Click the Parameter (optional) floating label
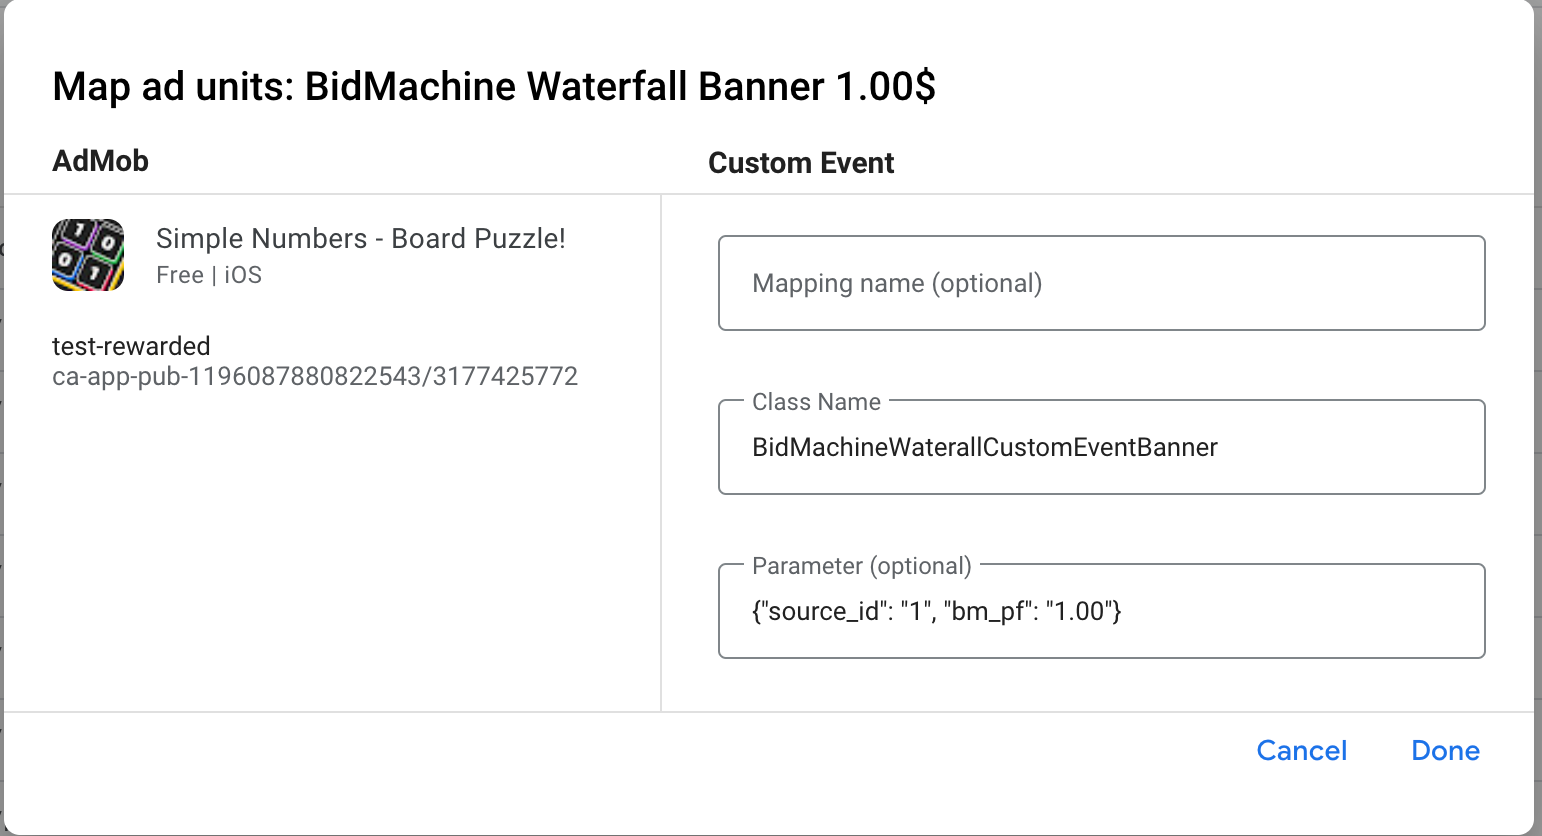The width and height of the screenshot is (1542, 836). click(862, 566)
